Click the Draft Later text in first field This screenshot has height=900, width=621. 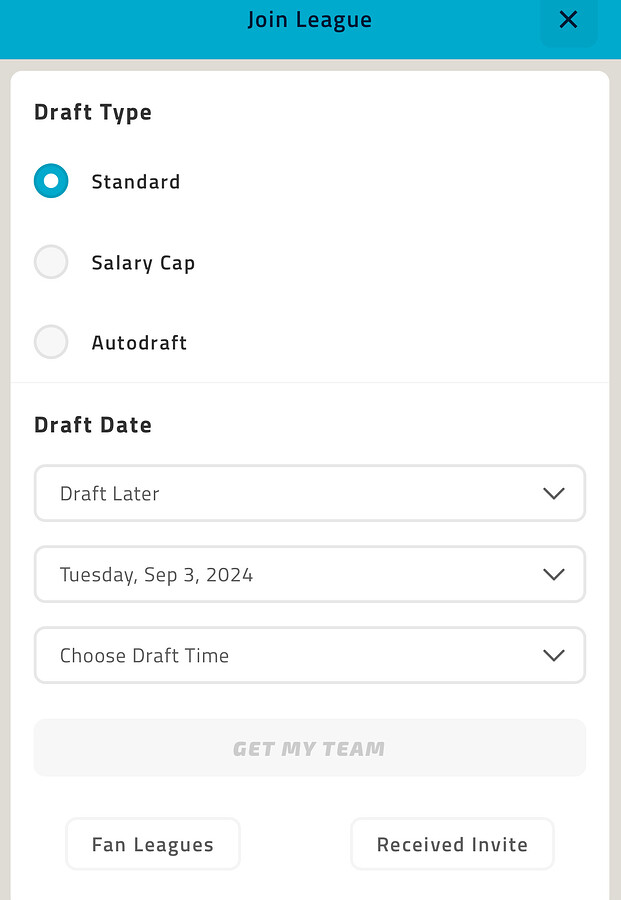pyautogui.click(x=110, y=494)
